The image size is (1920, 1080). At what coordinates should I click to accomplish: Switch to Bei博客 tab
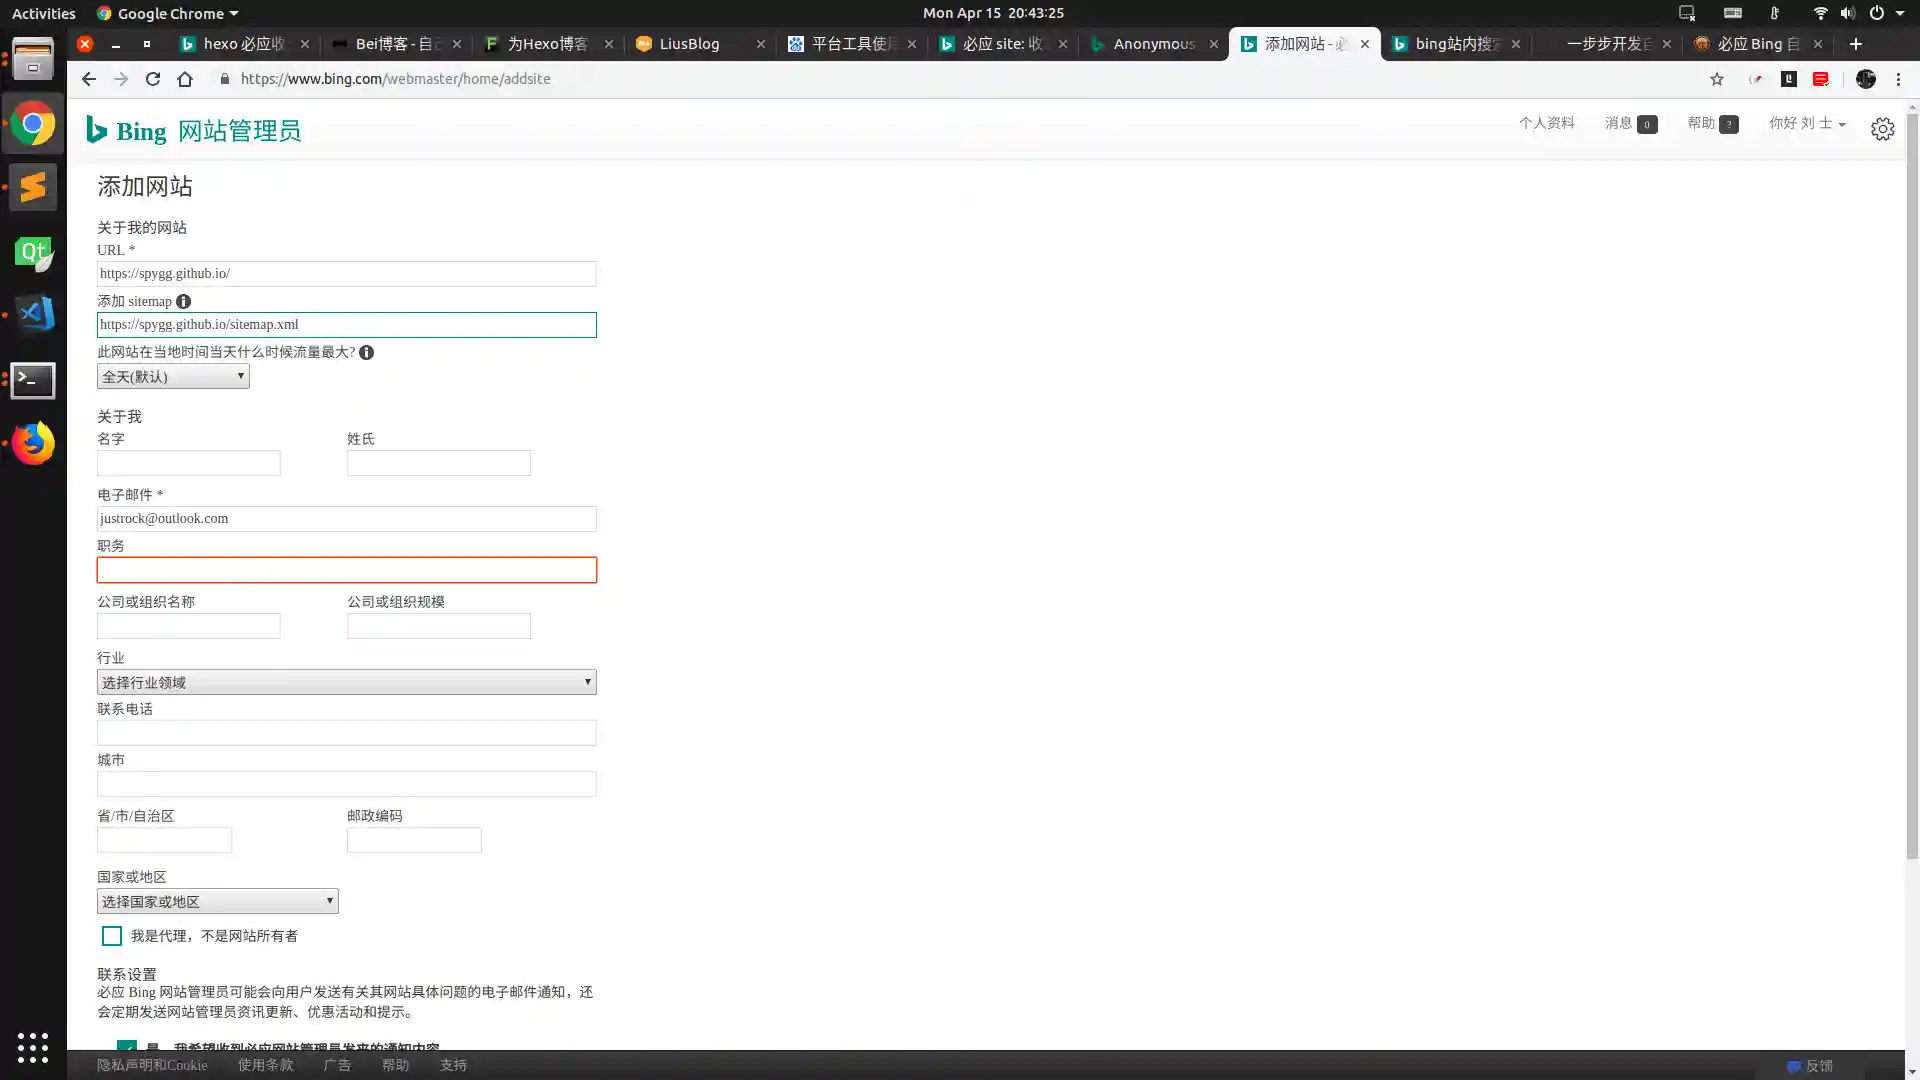tap(395, 44)
